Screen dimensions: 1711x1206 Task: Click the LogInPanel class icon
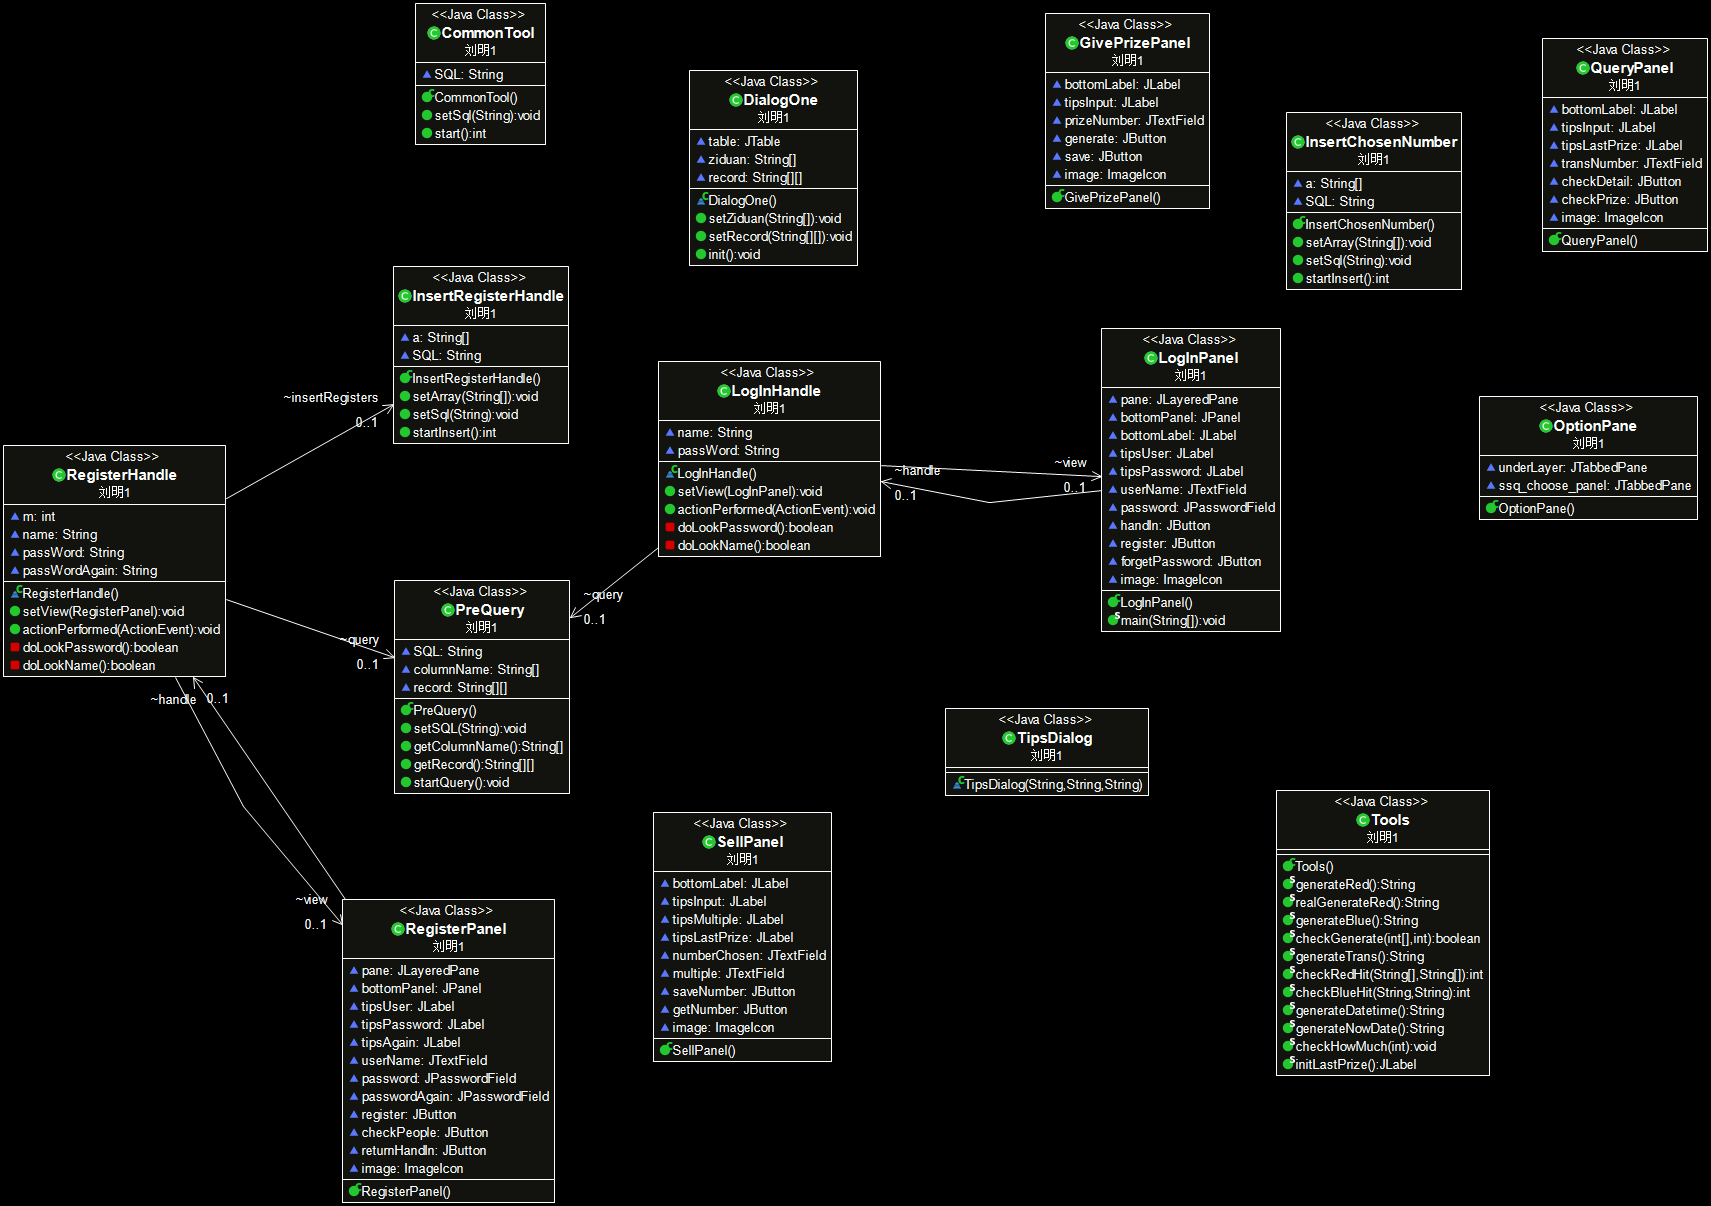[1151, 358]
